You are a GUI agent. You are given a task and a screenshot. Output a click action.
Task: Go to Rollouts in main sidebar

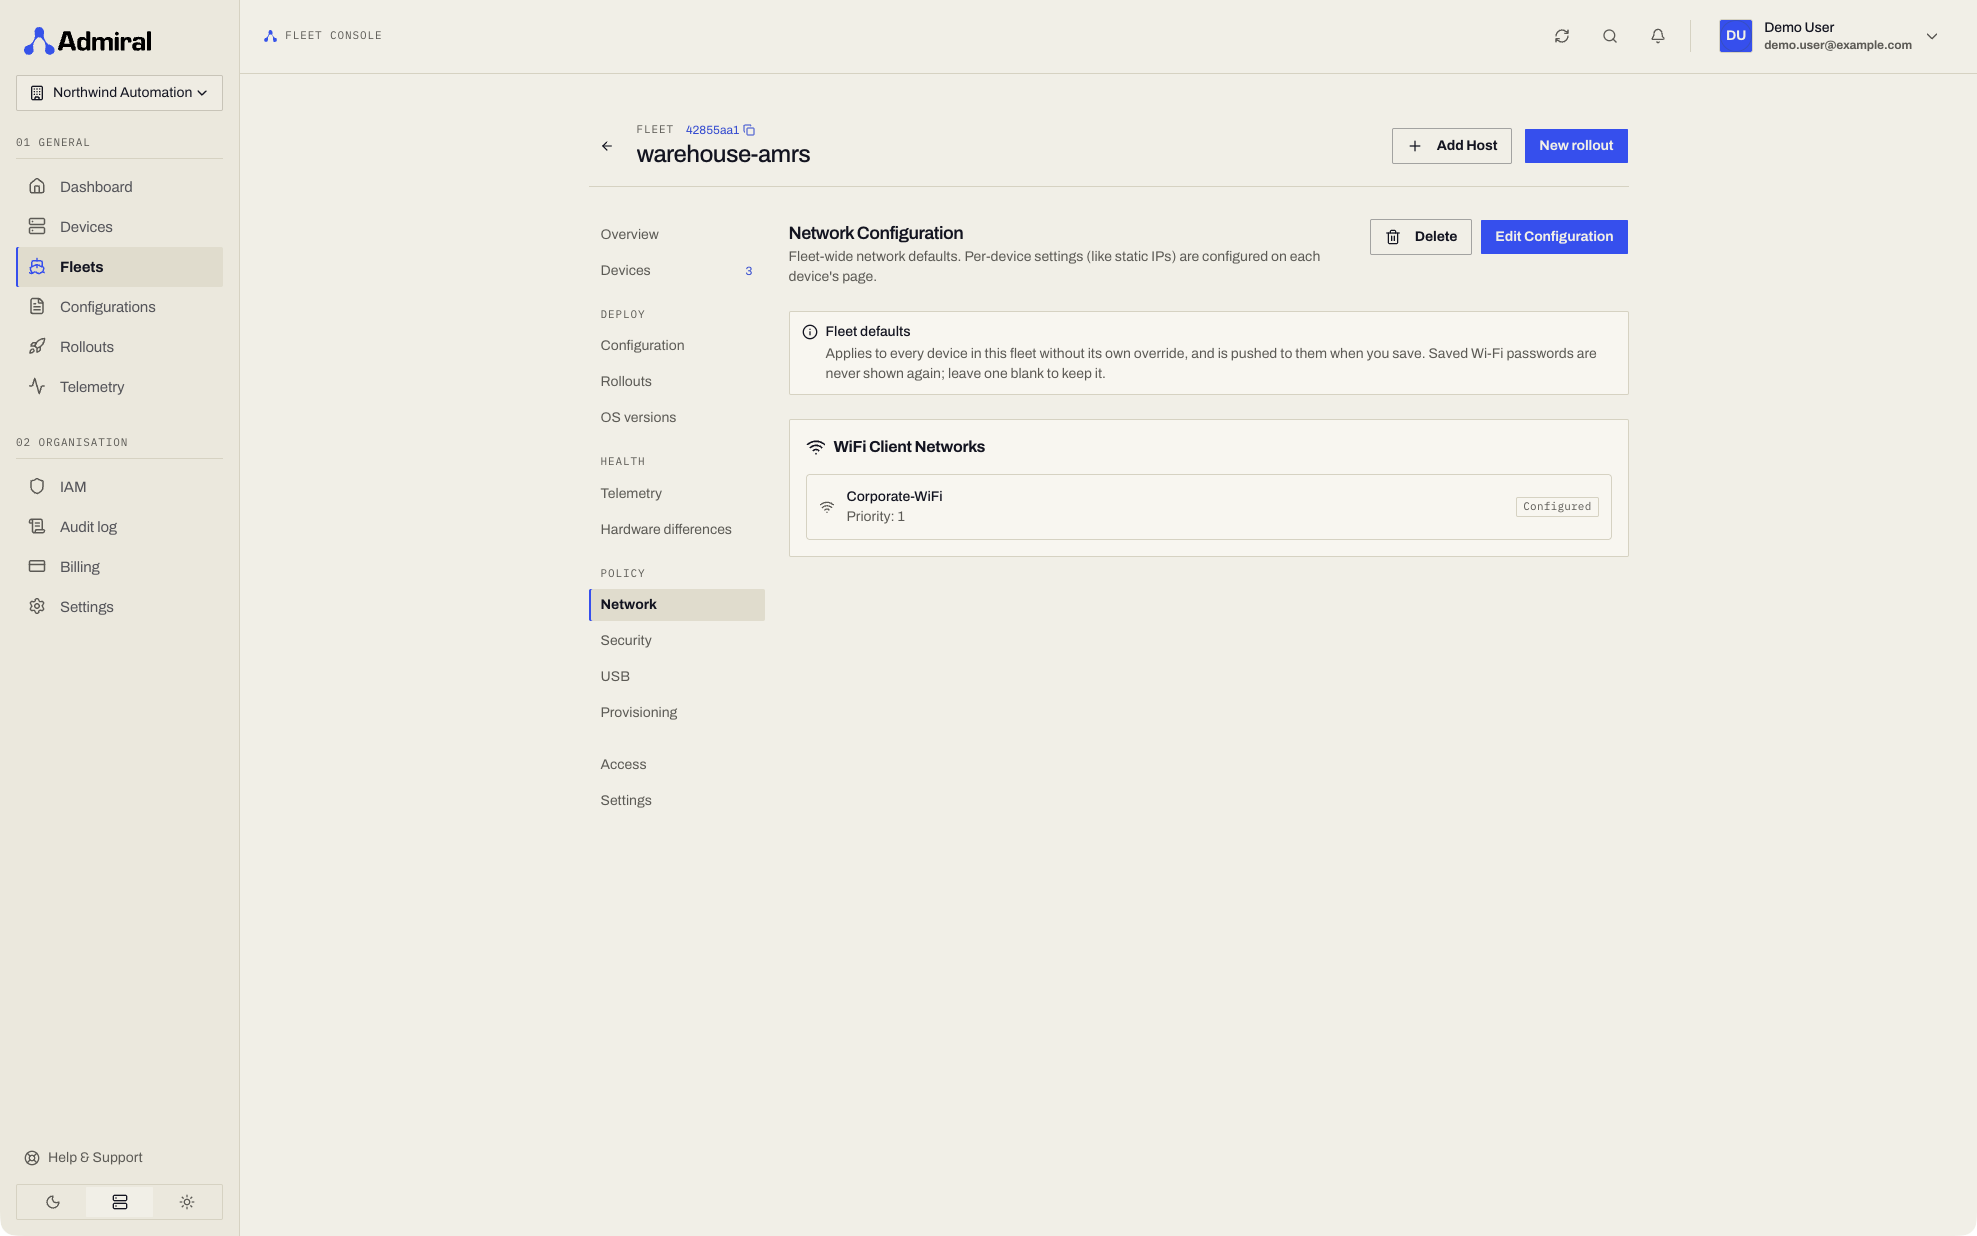(x=120, y=347)
